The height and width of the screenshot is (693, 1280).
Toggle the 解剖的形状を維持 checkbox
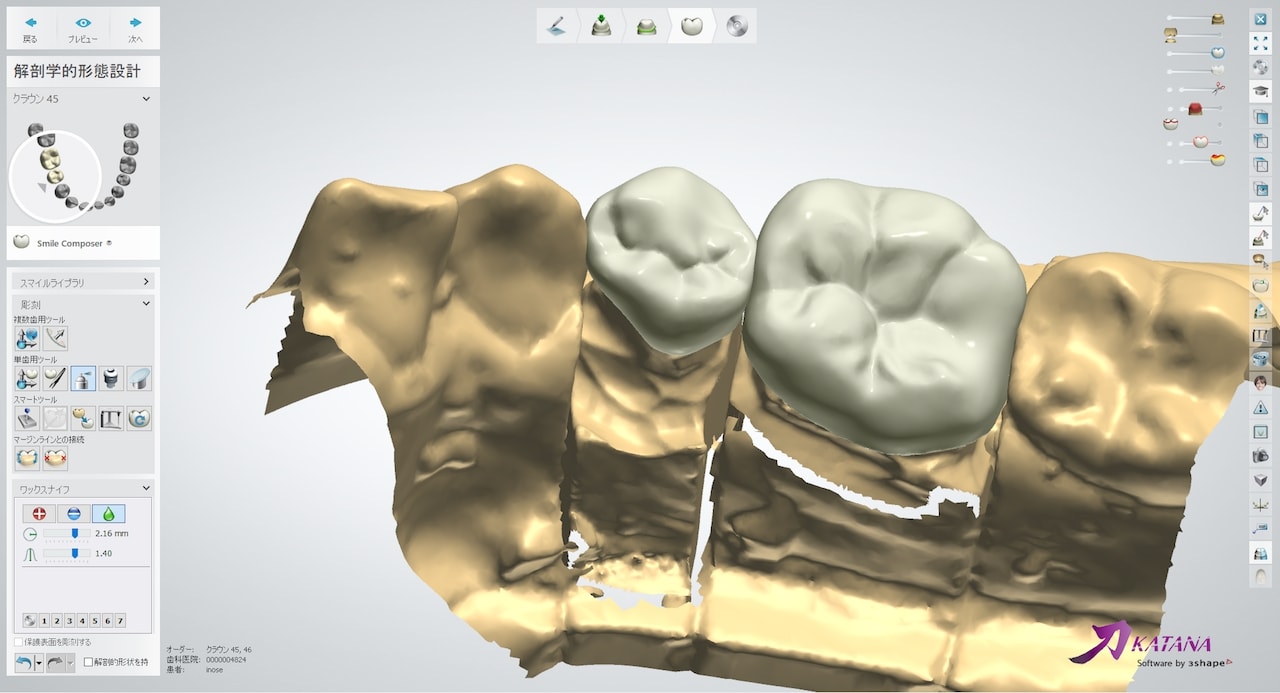point(88,662)
